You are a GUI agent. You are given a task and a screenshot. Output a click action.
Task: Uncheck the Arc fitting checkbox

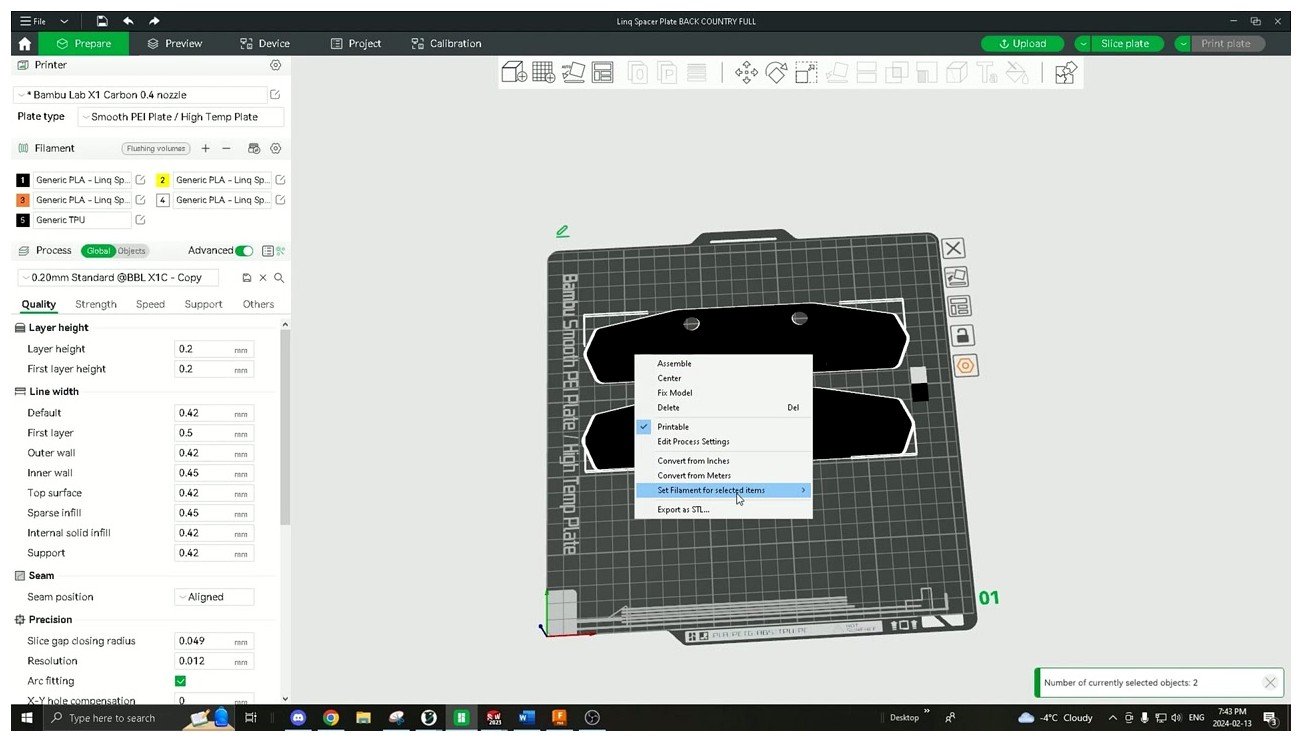pyautogui.click(x=180, y=681)
